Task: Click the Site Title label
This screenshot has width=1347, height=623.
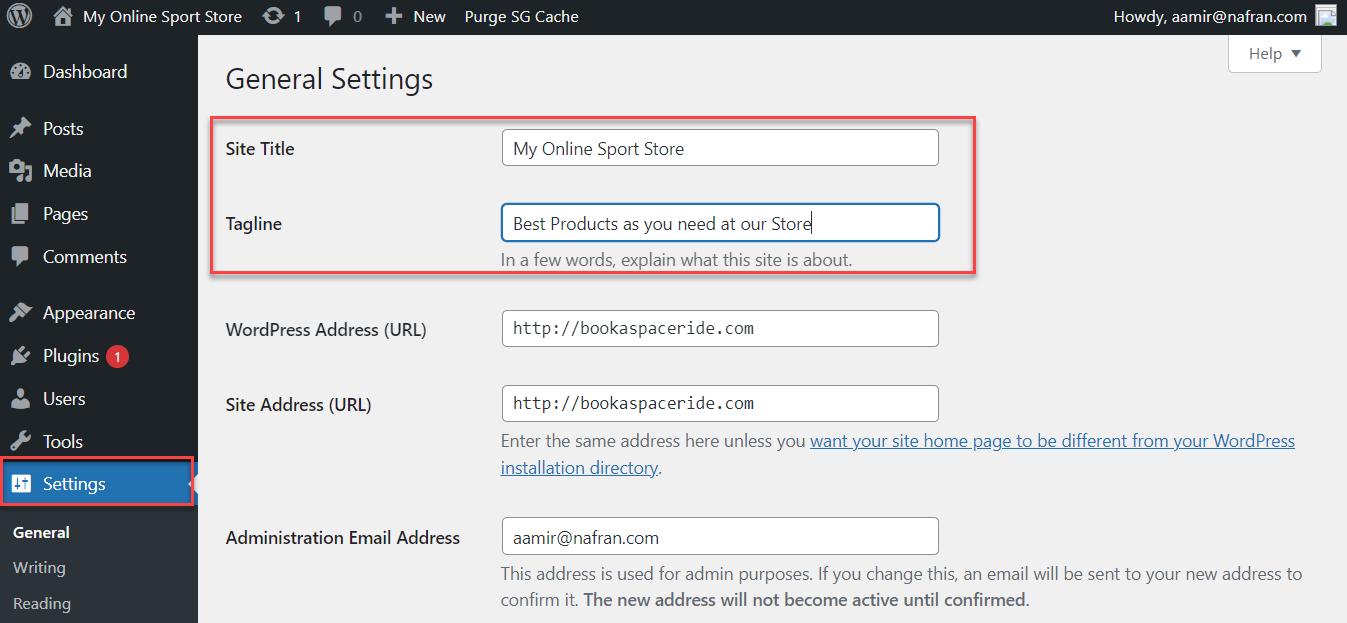Action: pyautogui.click(x=260, y=149)
